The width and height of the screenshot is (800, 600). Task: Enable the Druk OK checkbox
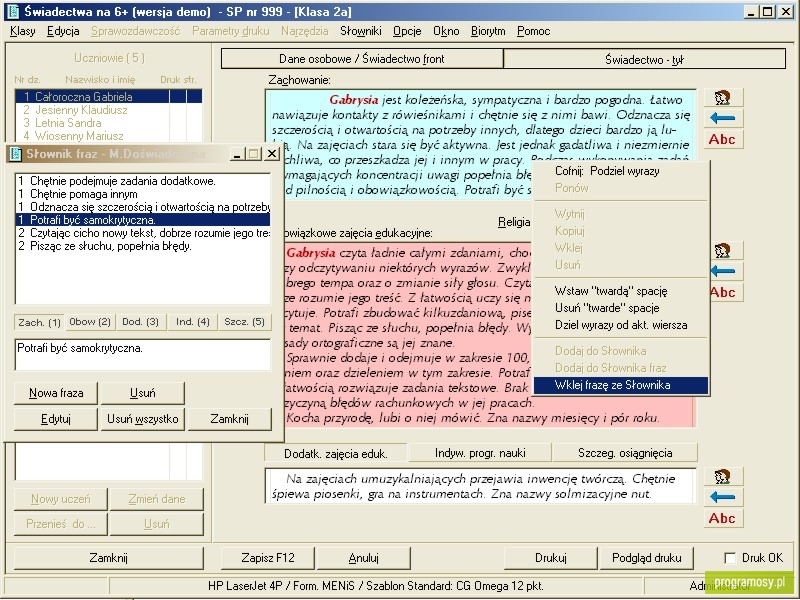[x=730, y=558]
